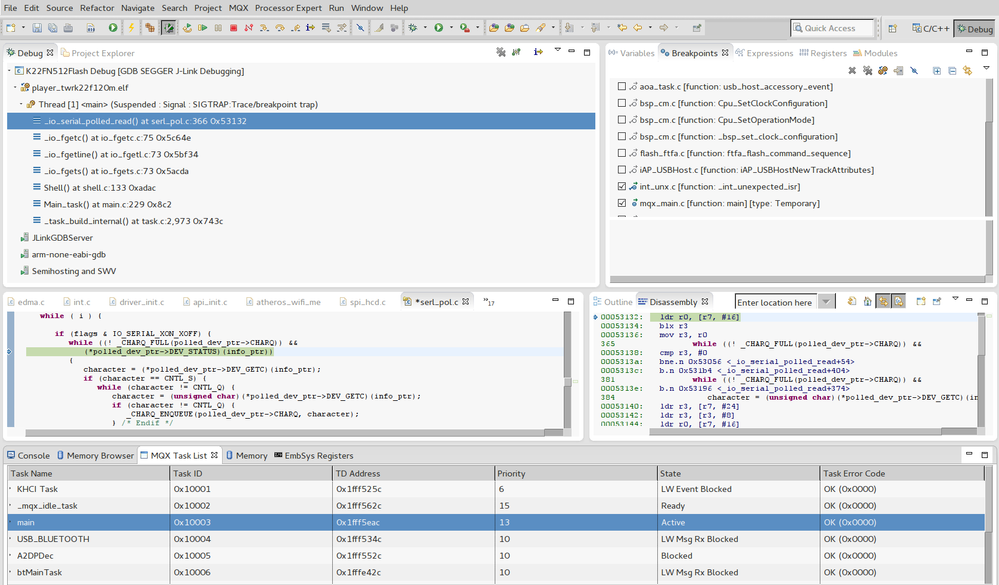Open the Processor Expert menu

289,8
